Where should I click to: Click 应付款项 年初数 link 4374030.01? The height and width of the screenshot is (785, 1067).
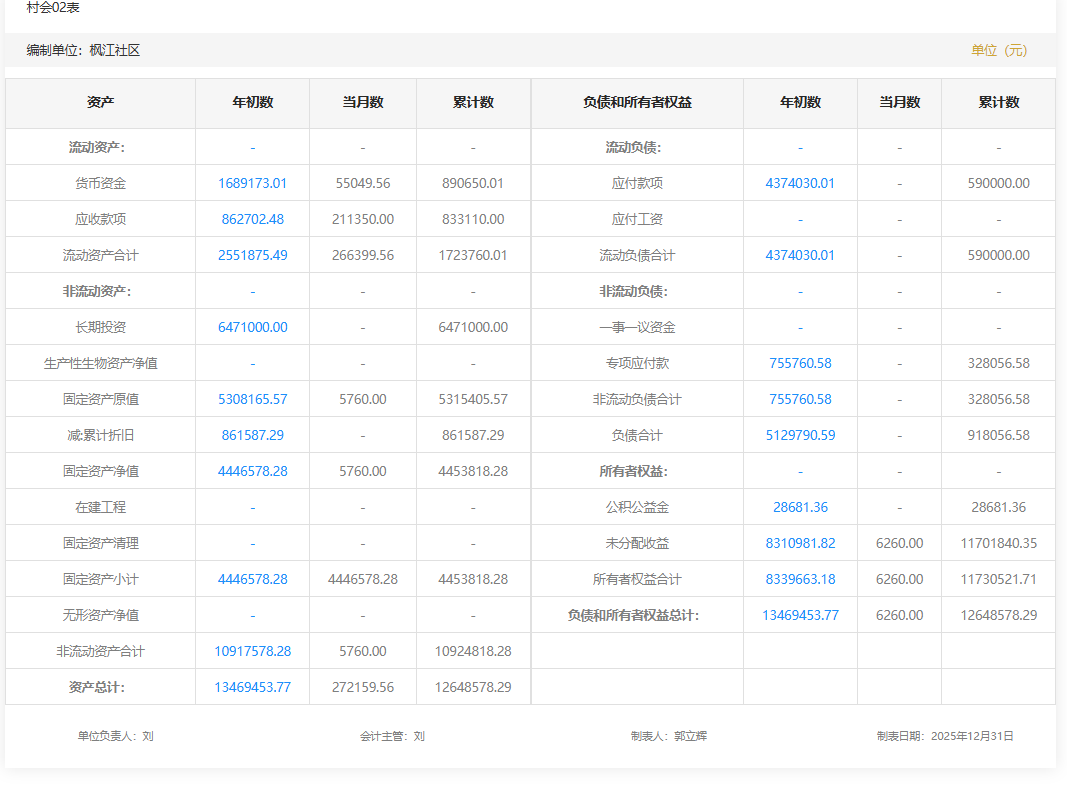tap(800, 183)
